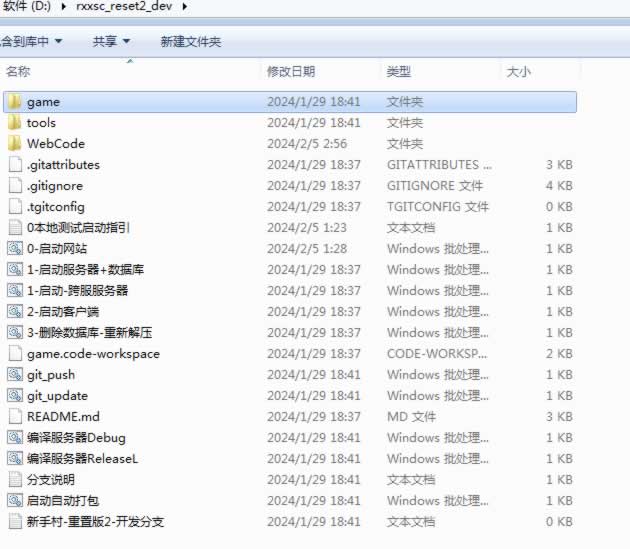Sort by the 修改日期 column header
Screen dimensions: 630x549
click(x=291, y=72)
